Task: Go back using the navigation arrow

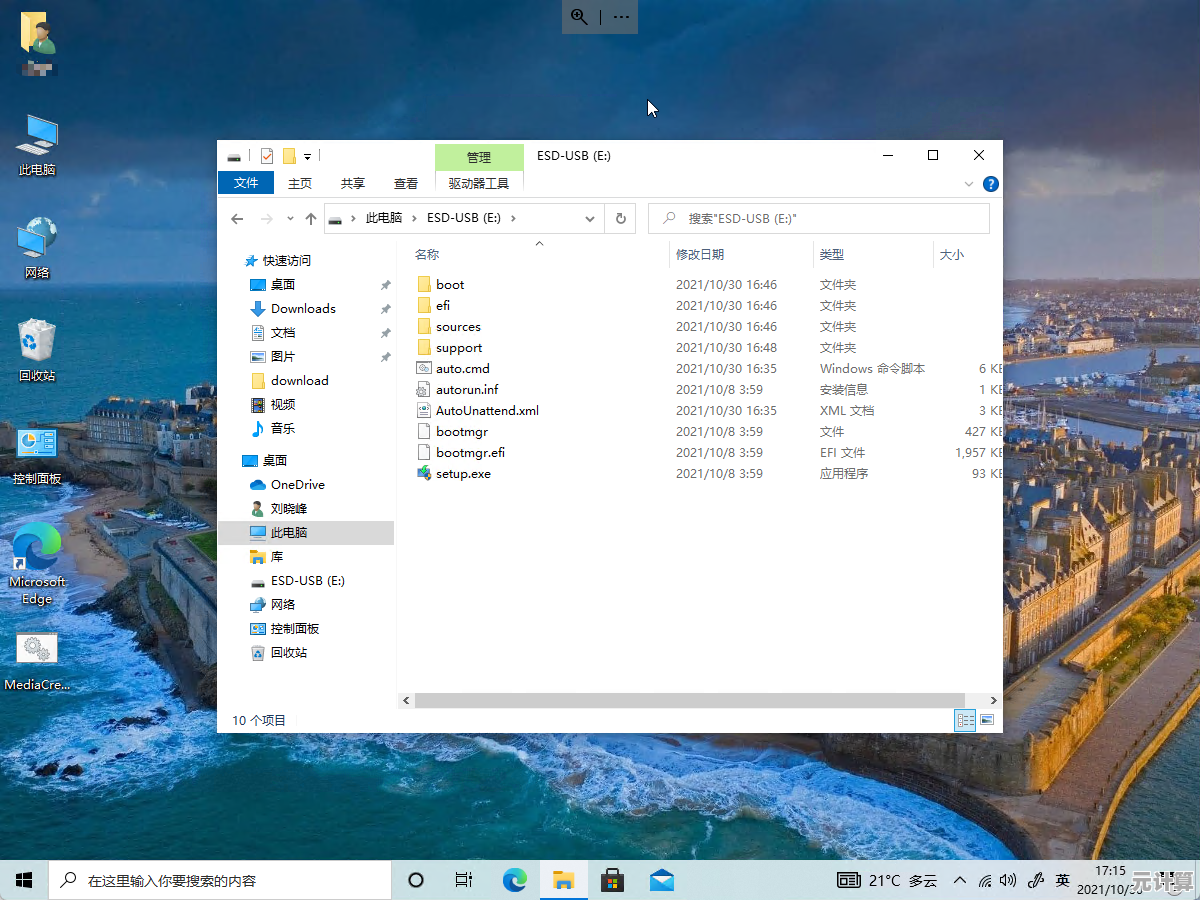Action: tap(237, 218)
